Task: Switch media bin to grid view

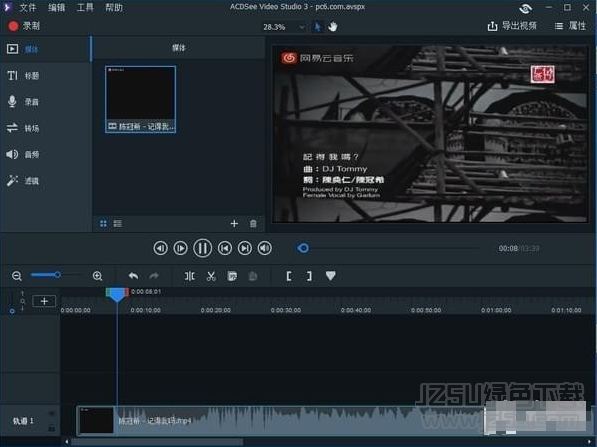Action: [x=103, y=224]
